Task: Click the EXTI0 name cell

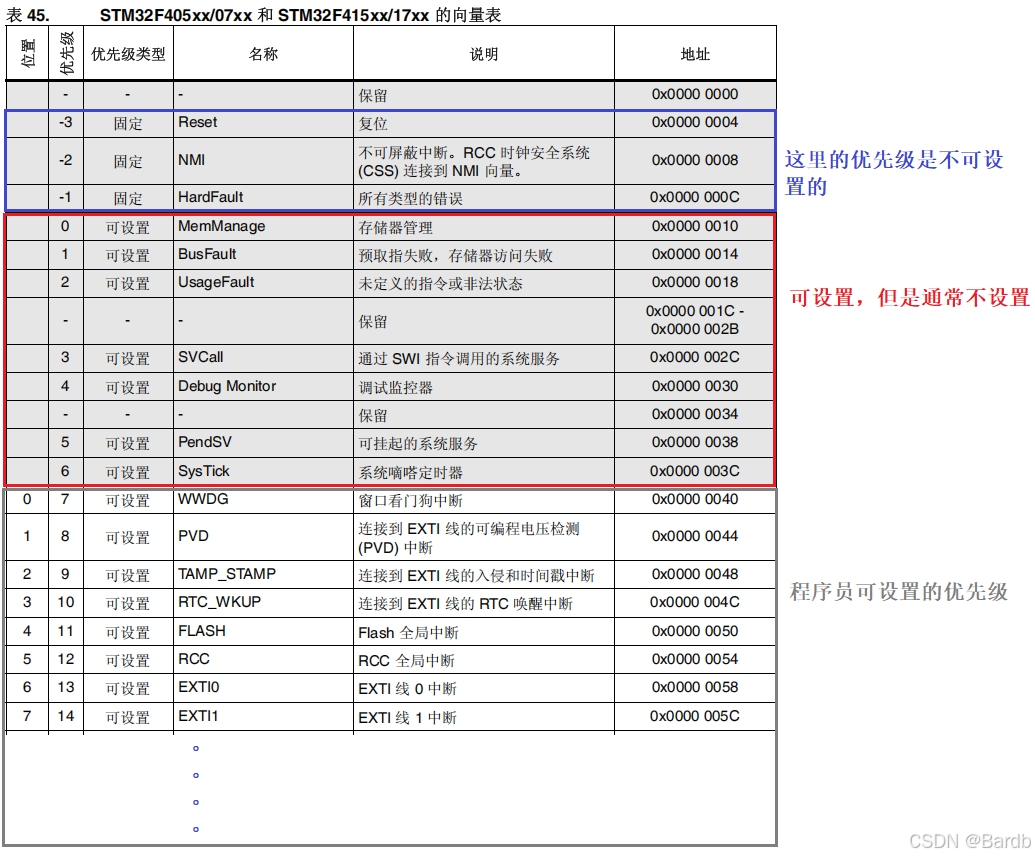Action: (263, 688)
